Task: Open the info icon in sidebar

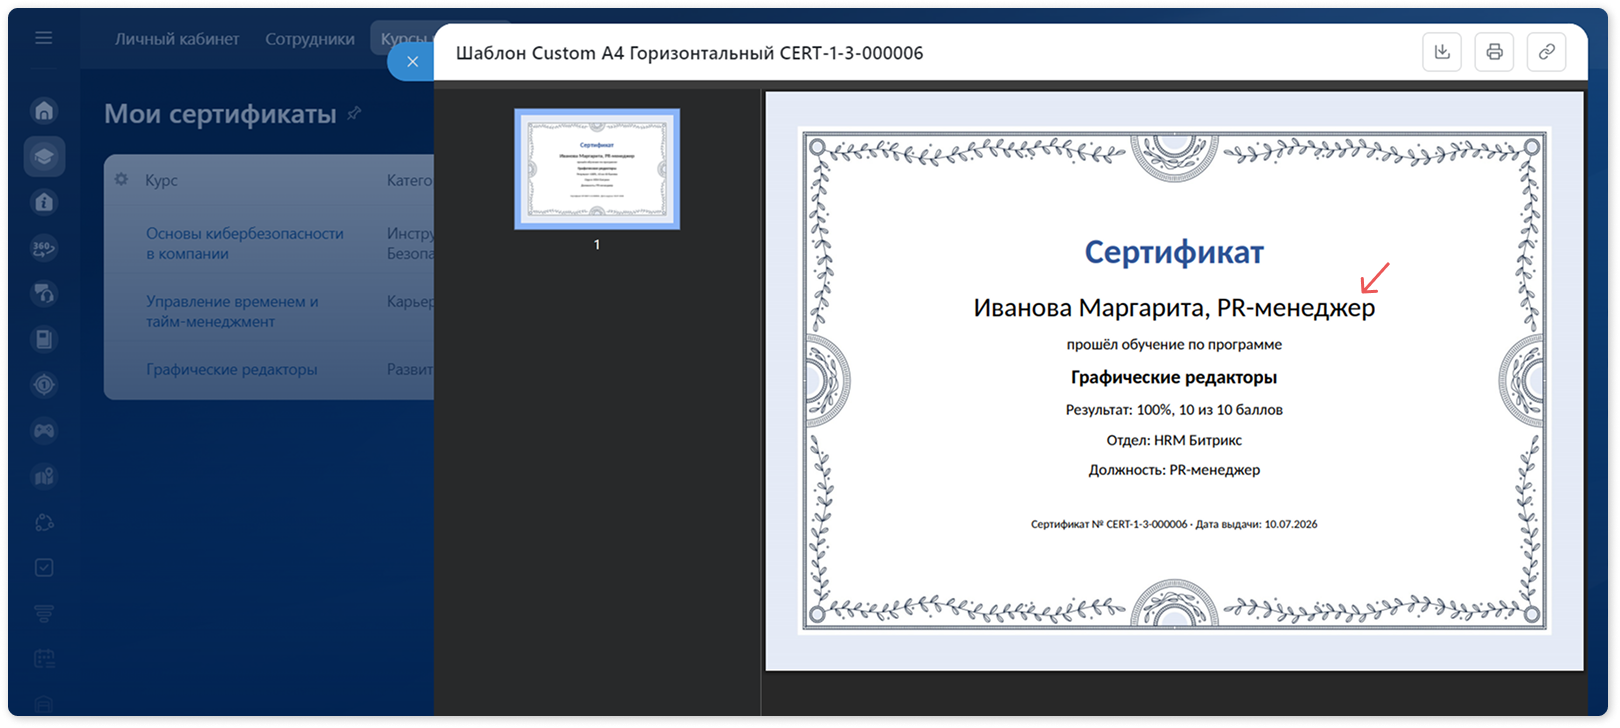Action: pyautogui.click(x=44, y=202)
